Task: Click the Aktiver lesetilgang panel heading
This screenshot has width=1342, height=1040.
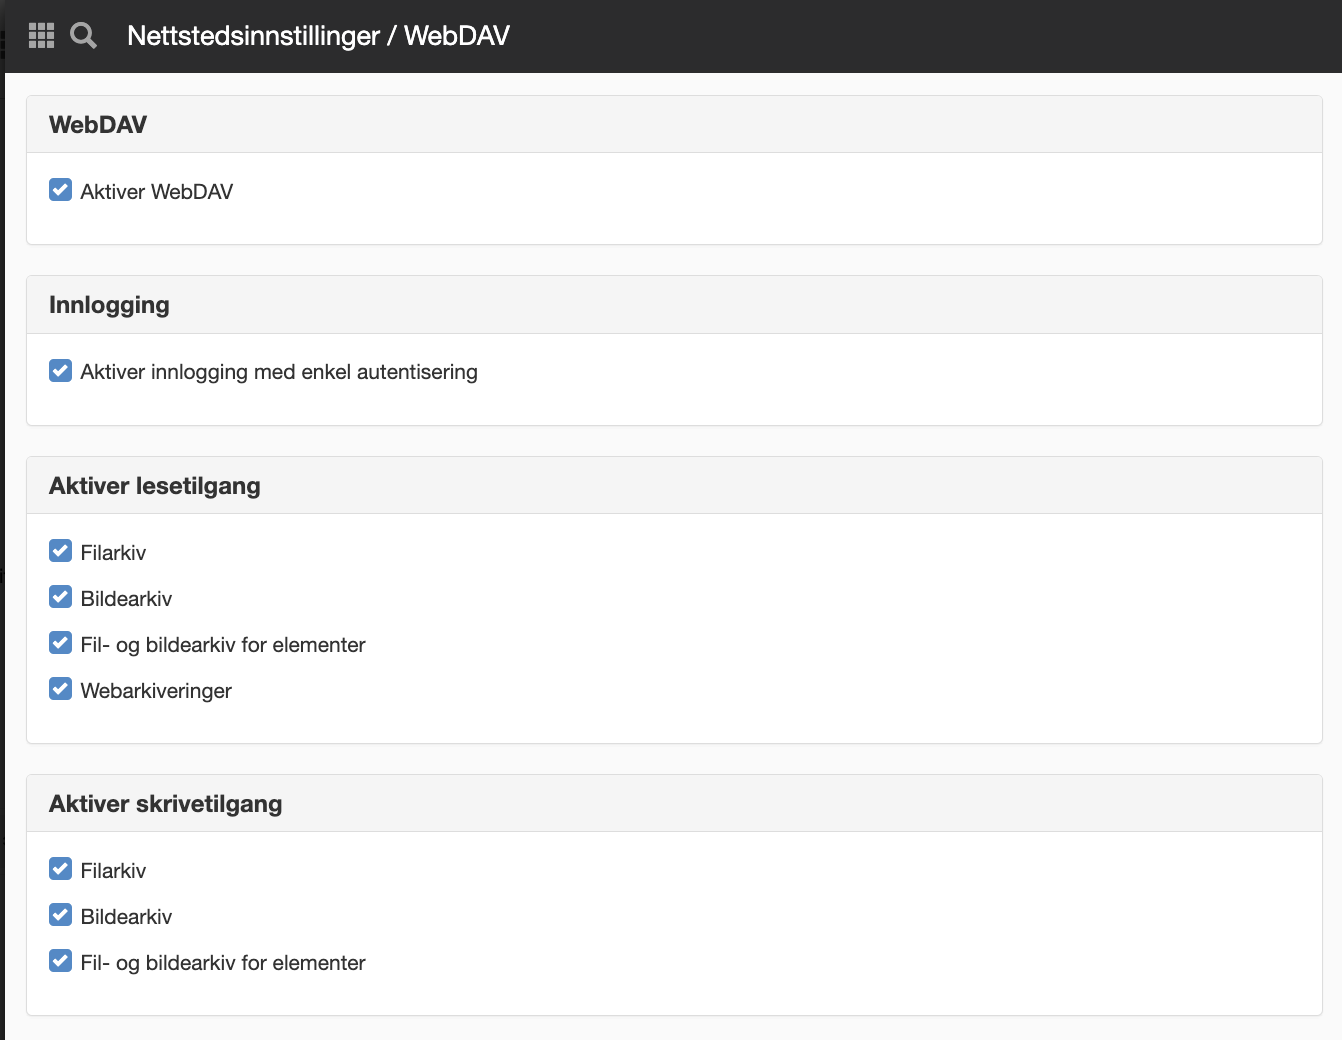Action: 155,486
